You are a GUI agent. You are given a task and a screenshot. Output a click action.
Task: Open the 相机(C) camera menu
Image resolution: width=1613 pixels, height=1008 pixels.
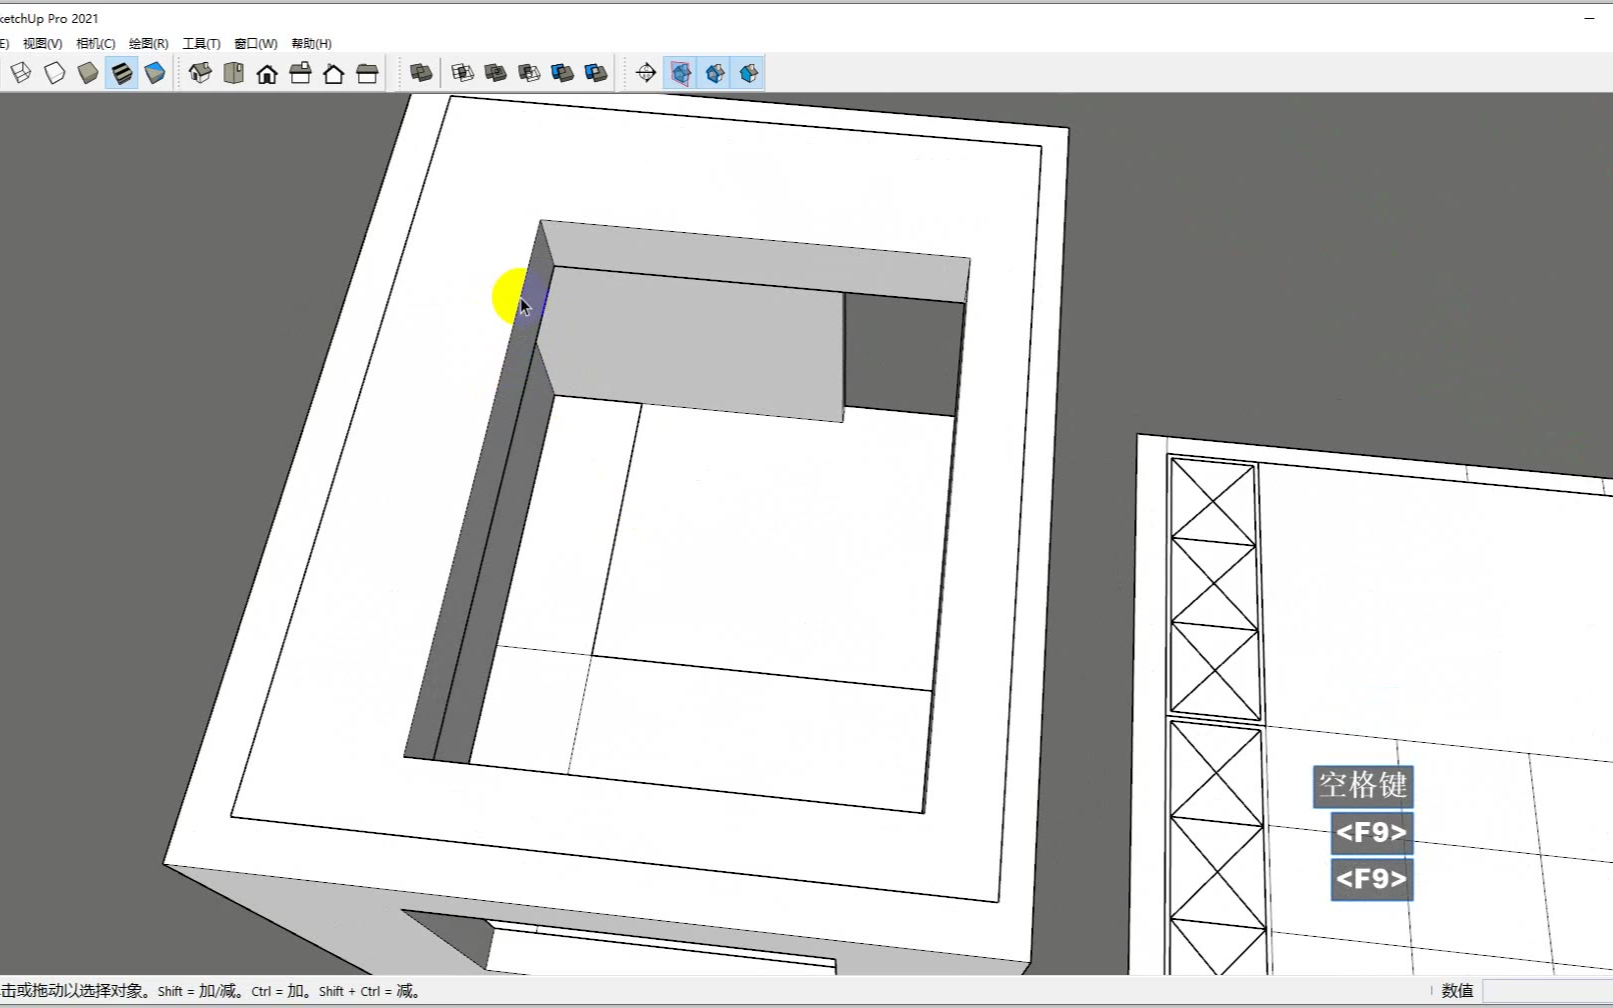click(x=96, y=44)
